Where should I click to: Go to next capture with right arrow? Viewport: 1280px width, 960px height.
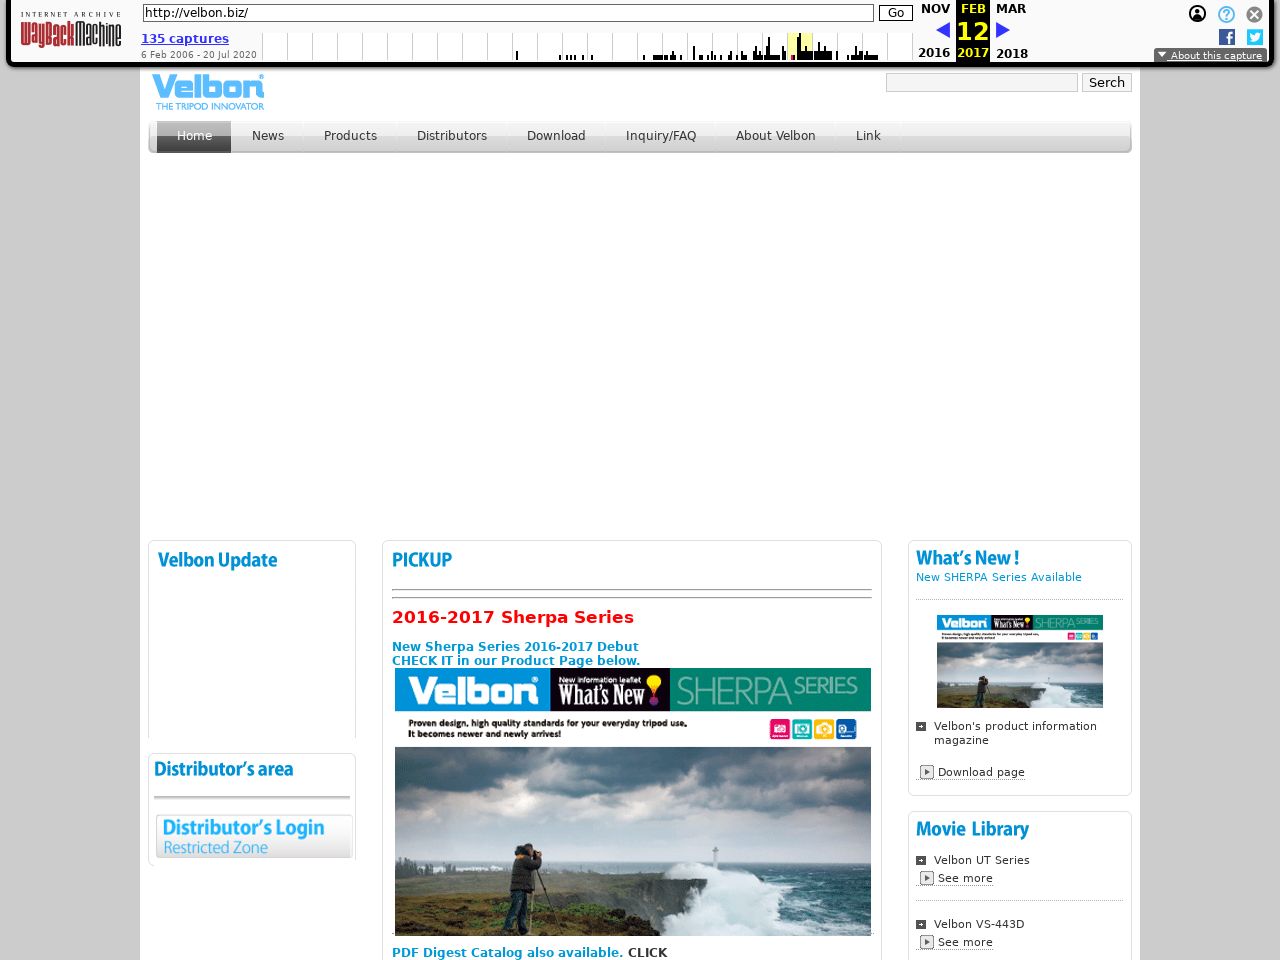tap(1003, 31)
